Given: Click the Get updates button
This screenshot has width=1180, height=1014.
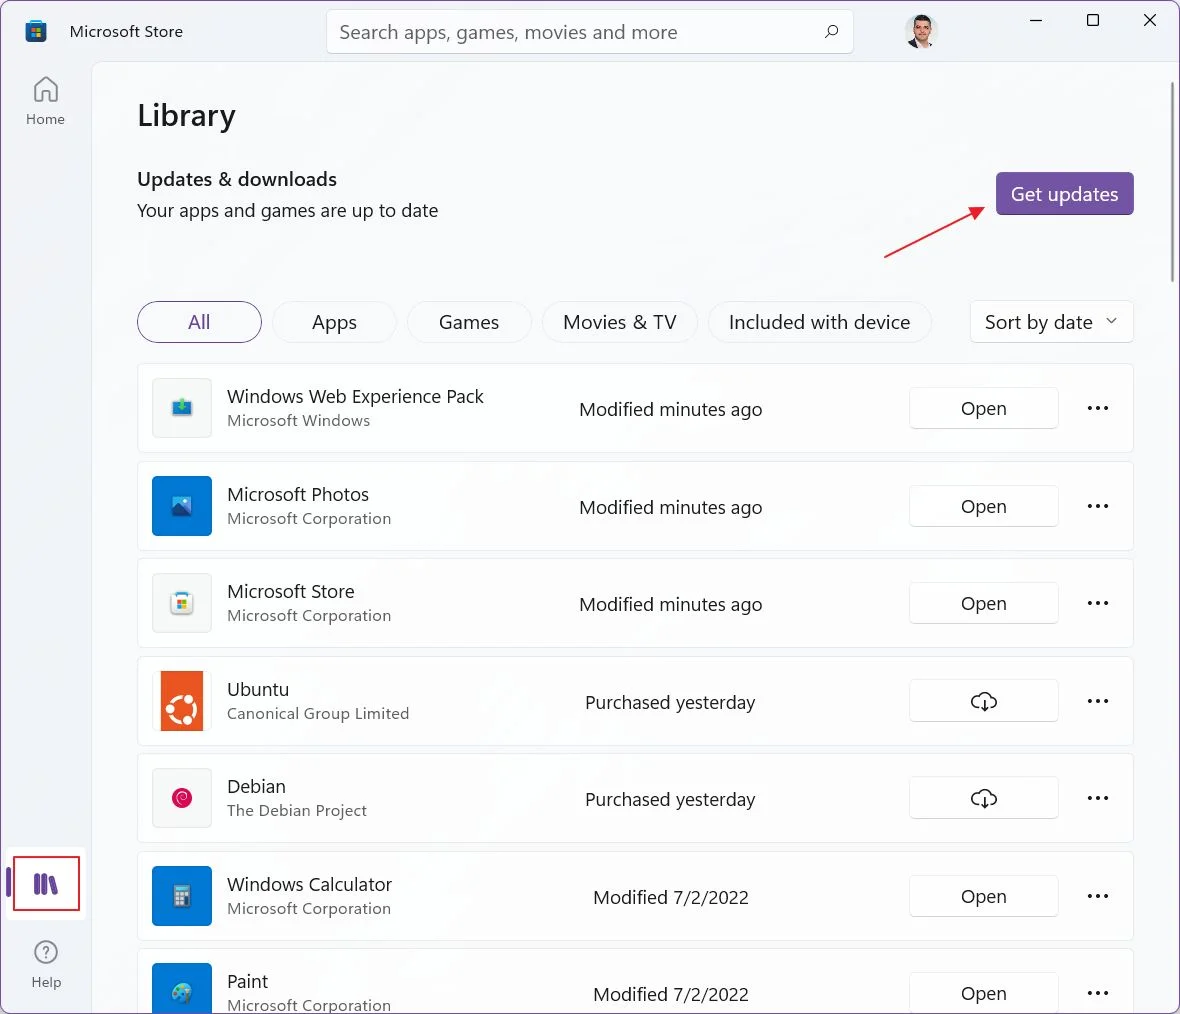Looking at the screenshot, I should (1064, 194).
